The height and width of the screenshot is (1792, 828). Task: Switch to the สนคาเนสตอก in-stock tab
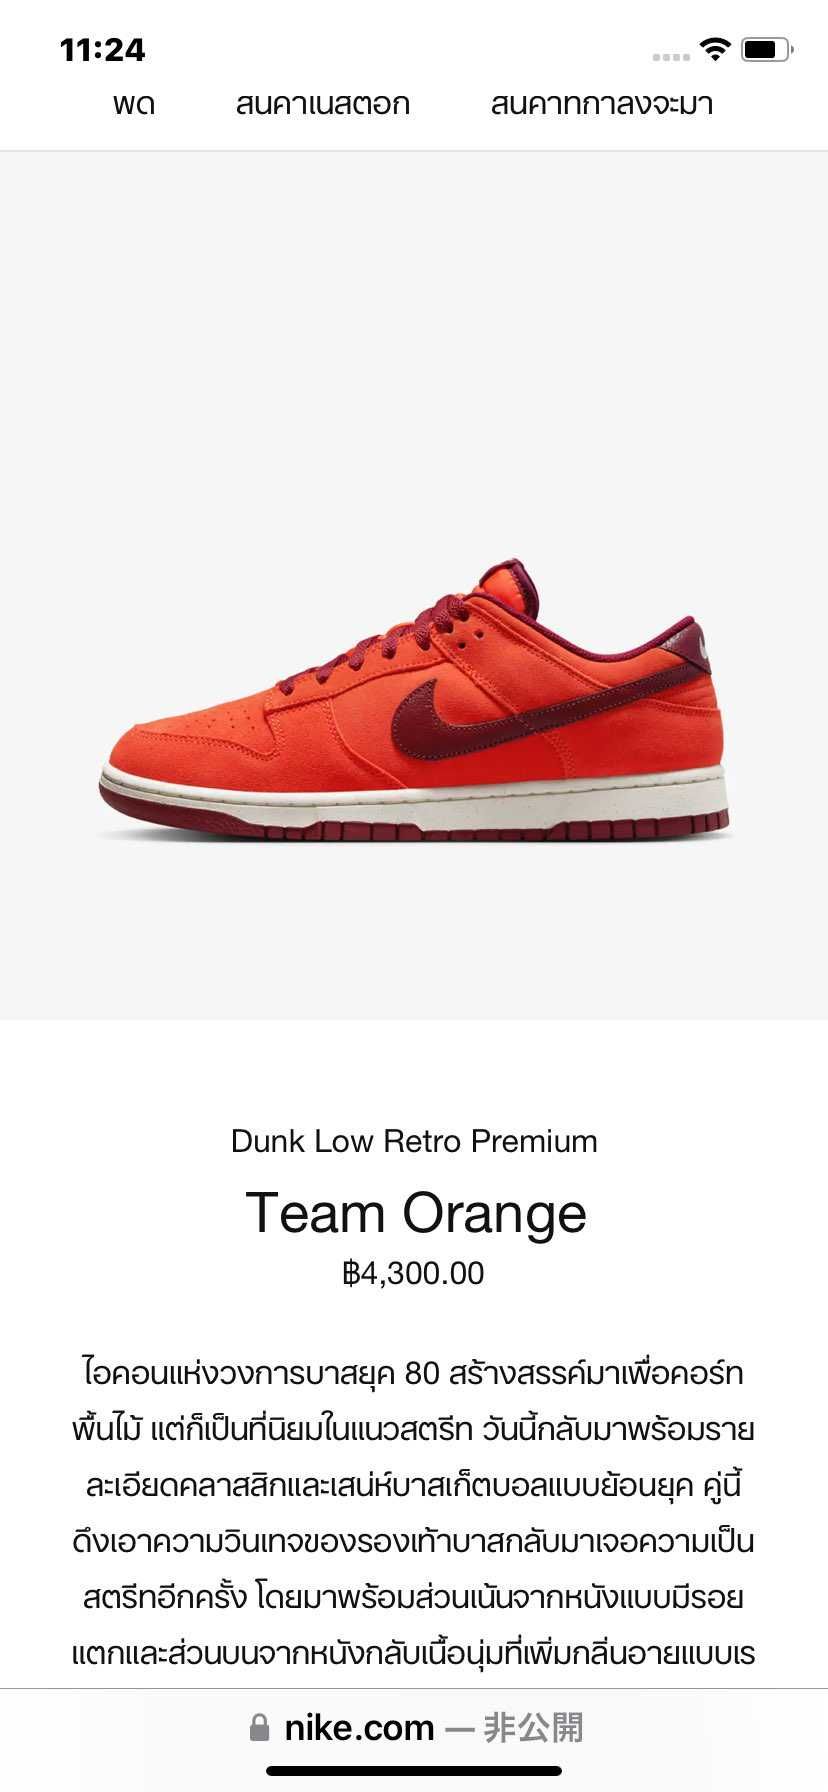(x=323, y=104)
